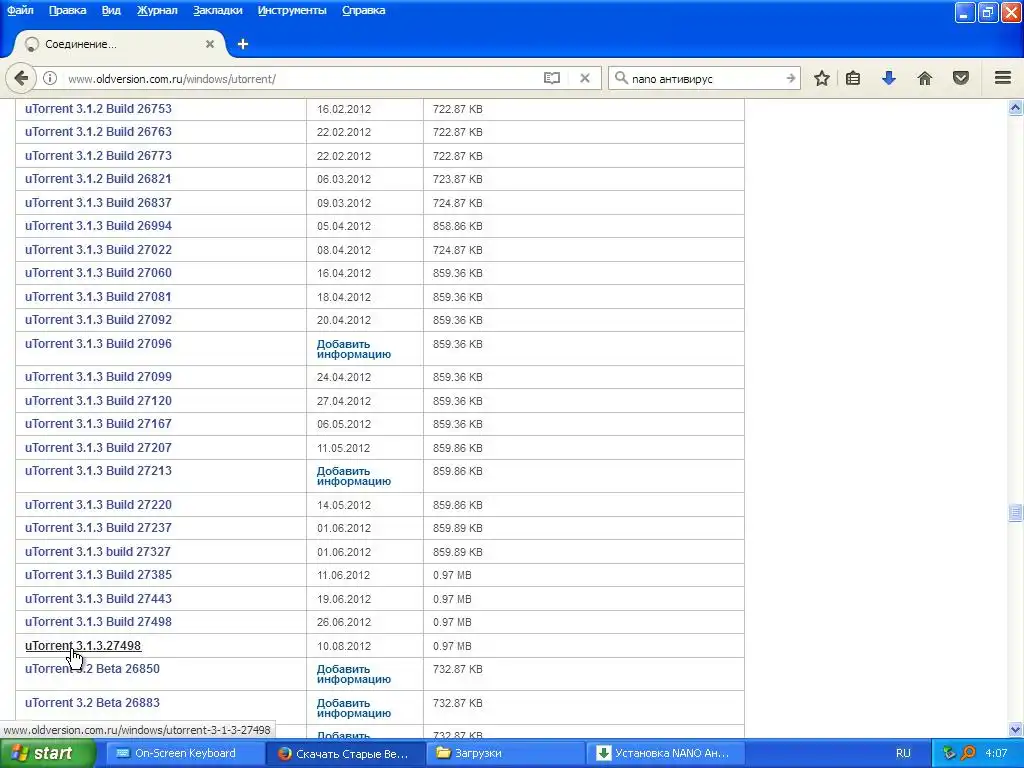Viewport: 1024px width, 768px height.
Task: Click the orange magnifier tray icon
Action: (x=968, y=754)
